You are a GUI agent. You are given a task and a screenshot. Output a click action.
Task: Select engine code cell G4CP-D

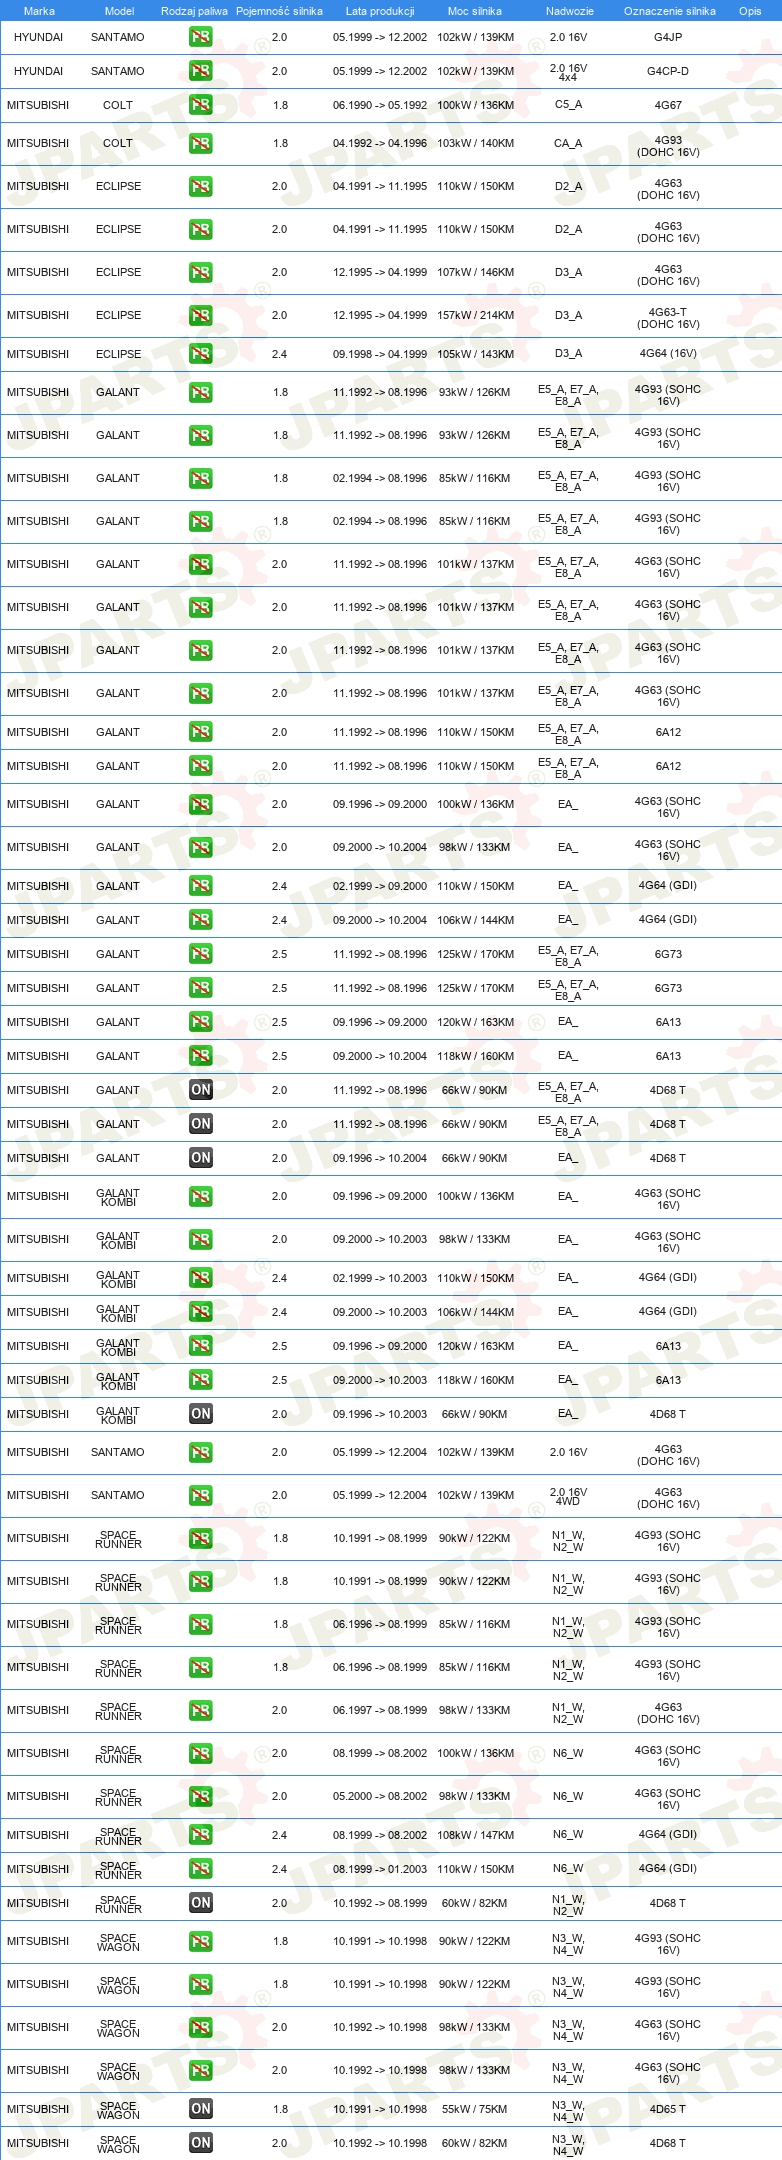668,71
